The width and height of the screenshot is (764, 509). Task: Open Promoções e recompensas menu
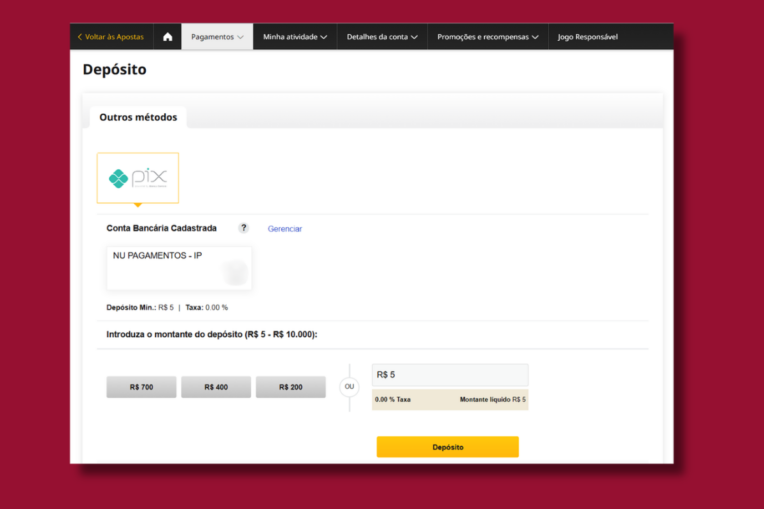[x=488, y=37]
